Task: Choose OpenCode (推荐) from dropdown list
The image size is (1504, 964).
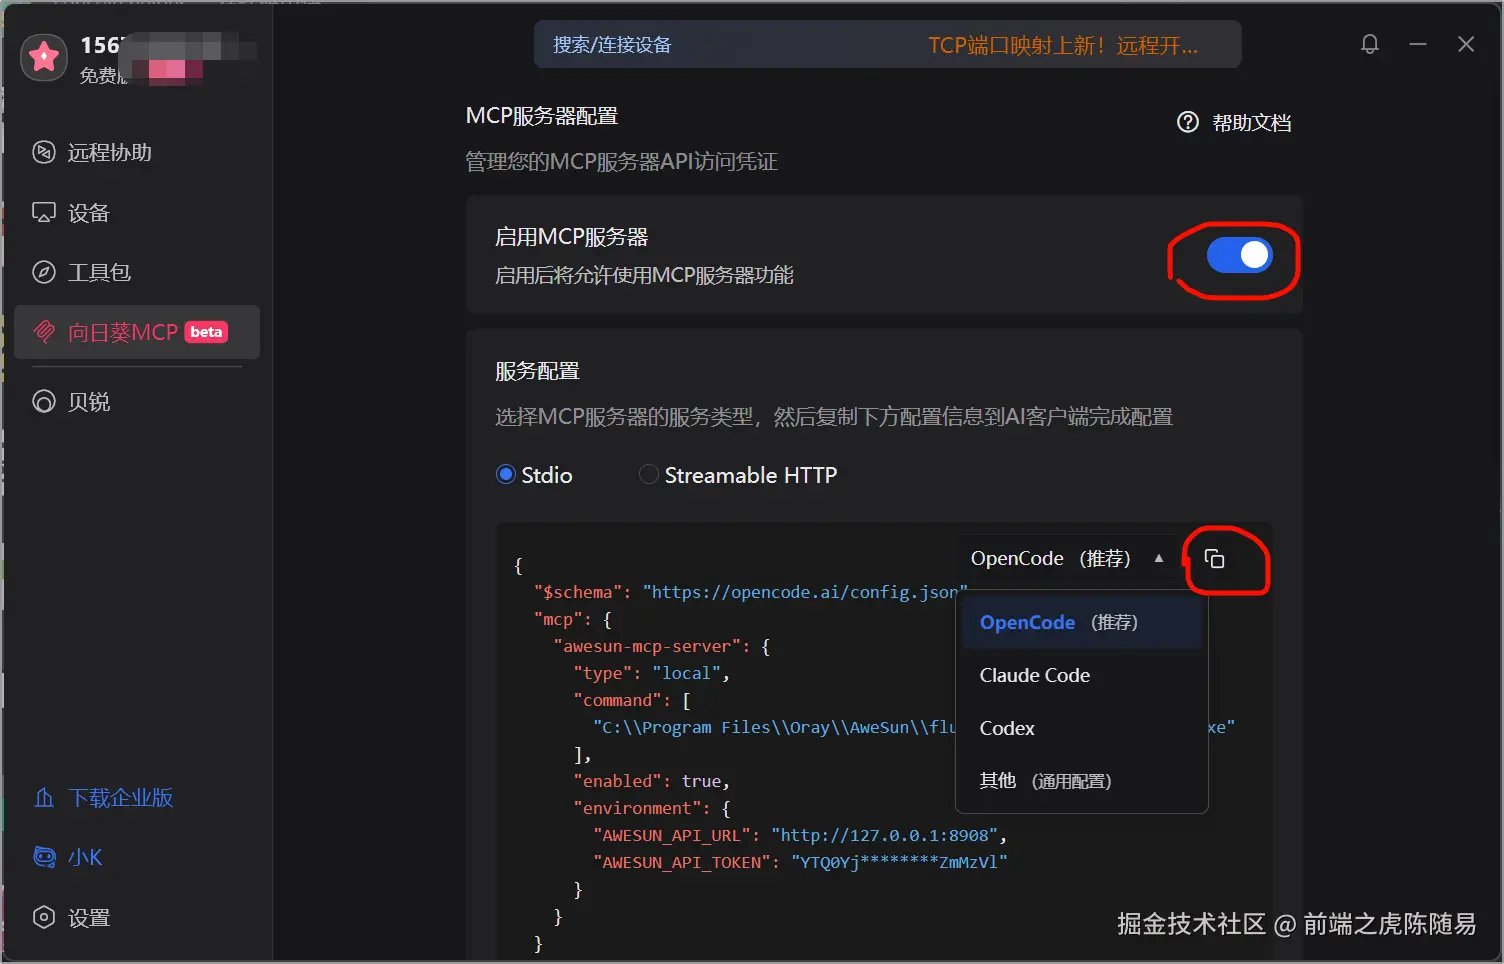Action: 1082,622
